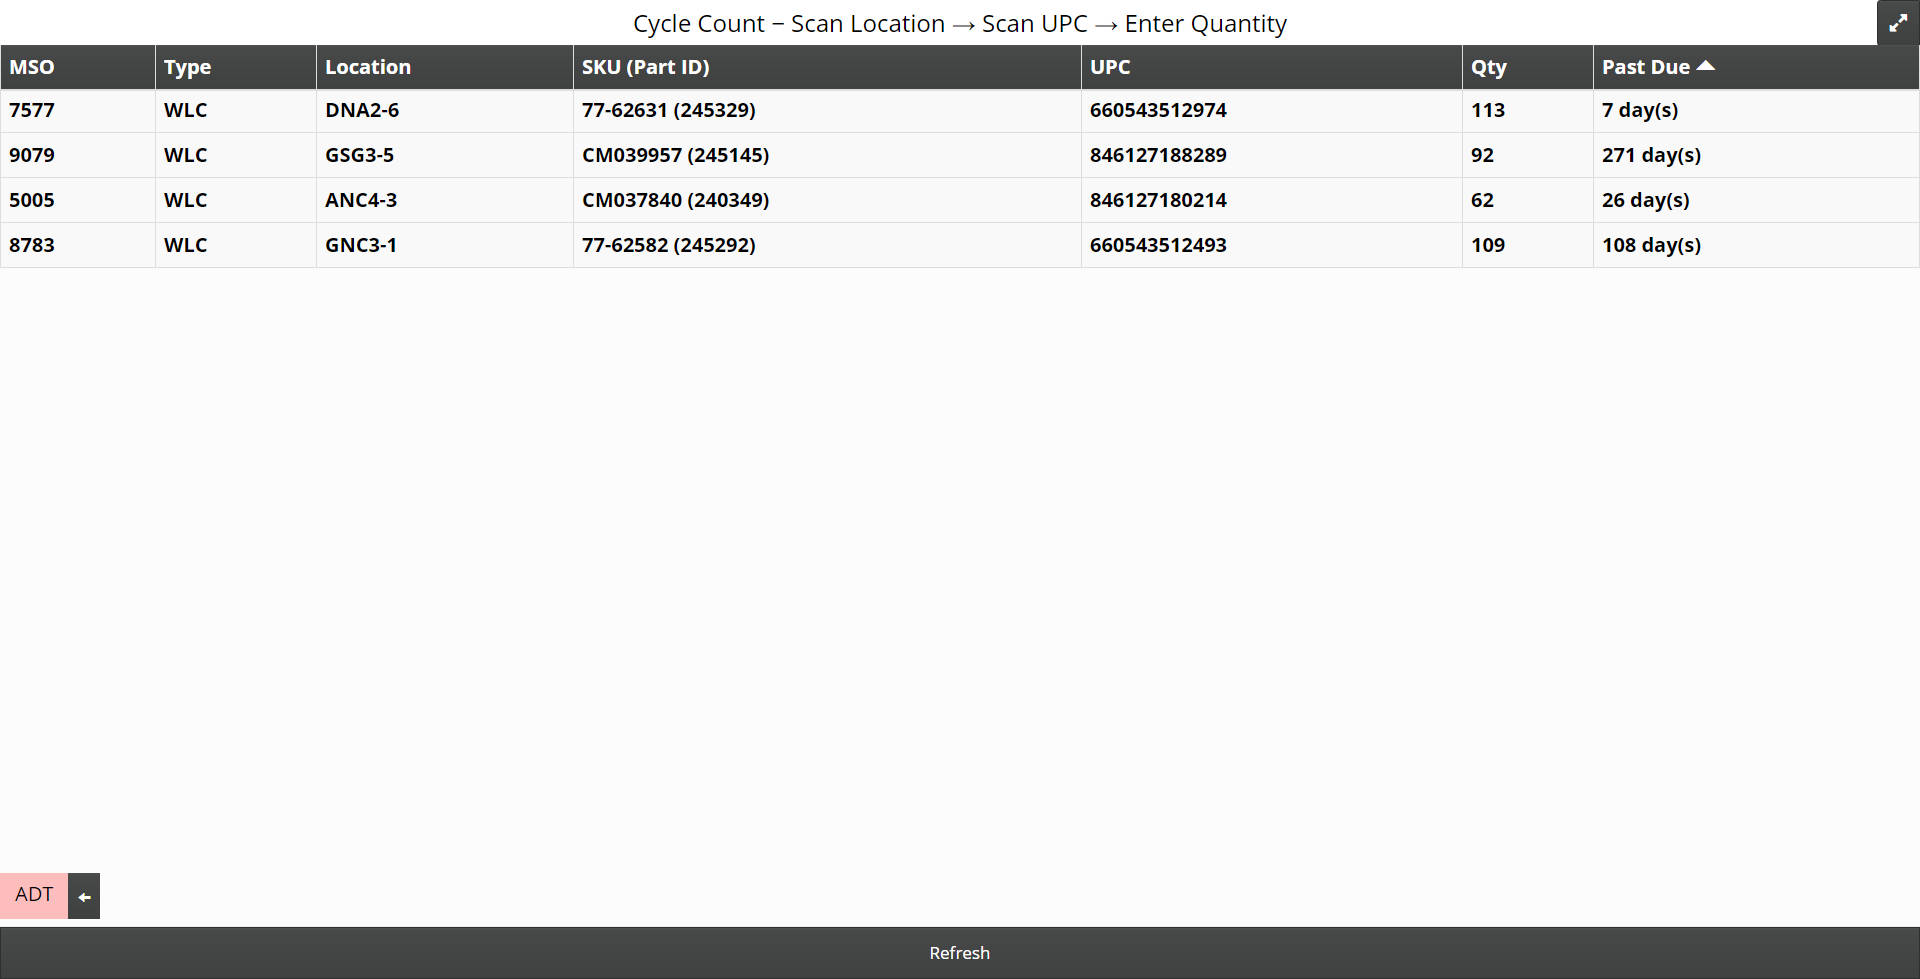Click the fullscreen expand icon
This screenshot has height=979, width=1920.
pyautogui.click(x=1898, y=22)
